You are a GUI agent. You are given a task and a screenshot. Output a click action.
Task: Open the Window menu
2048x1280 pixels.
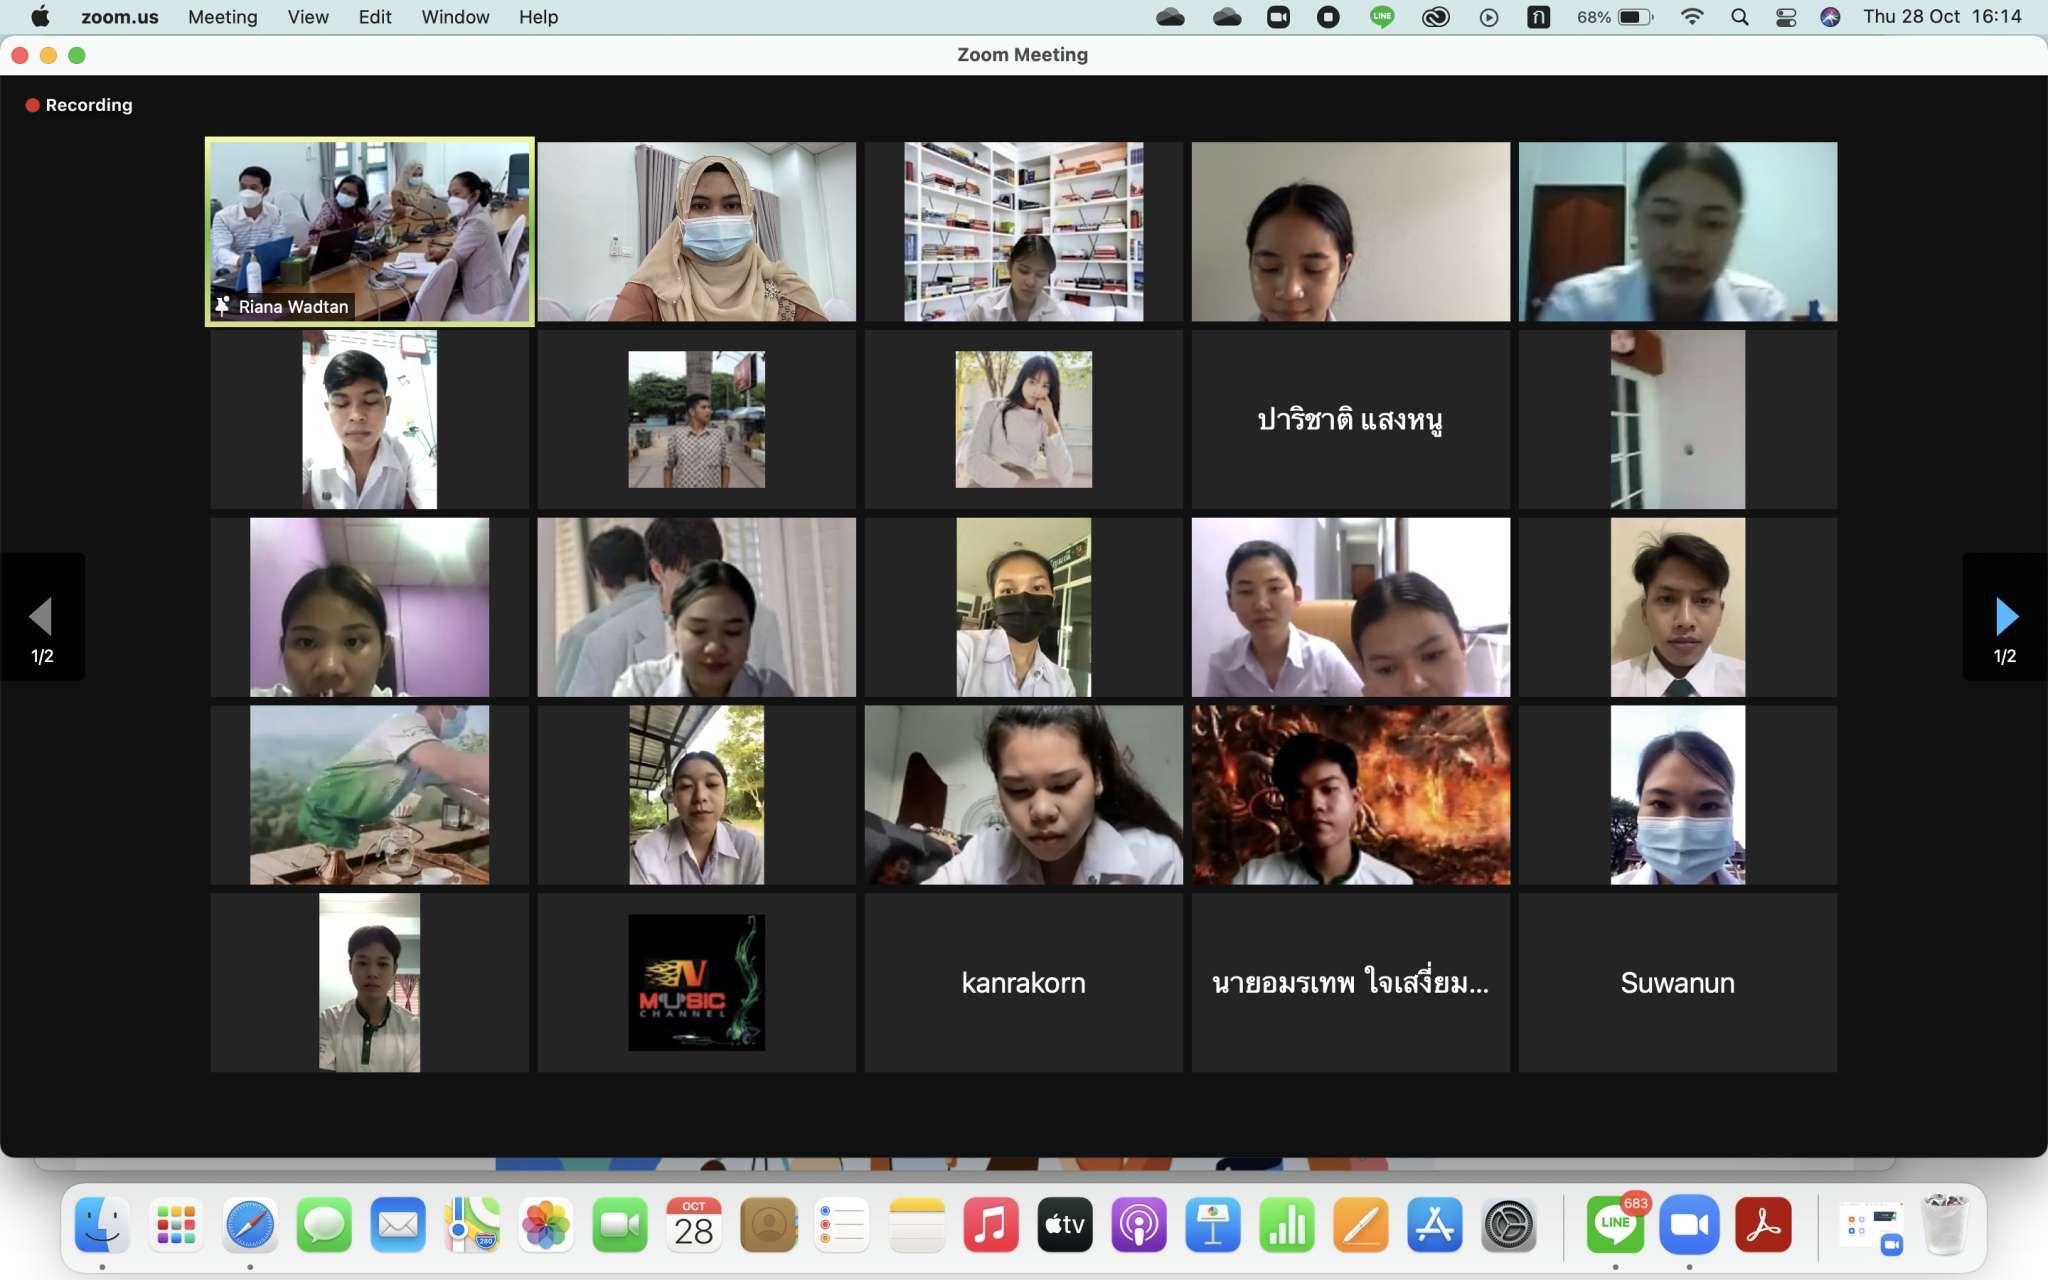(455, 17)
